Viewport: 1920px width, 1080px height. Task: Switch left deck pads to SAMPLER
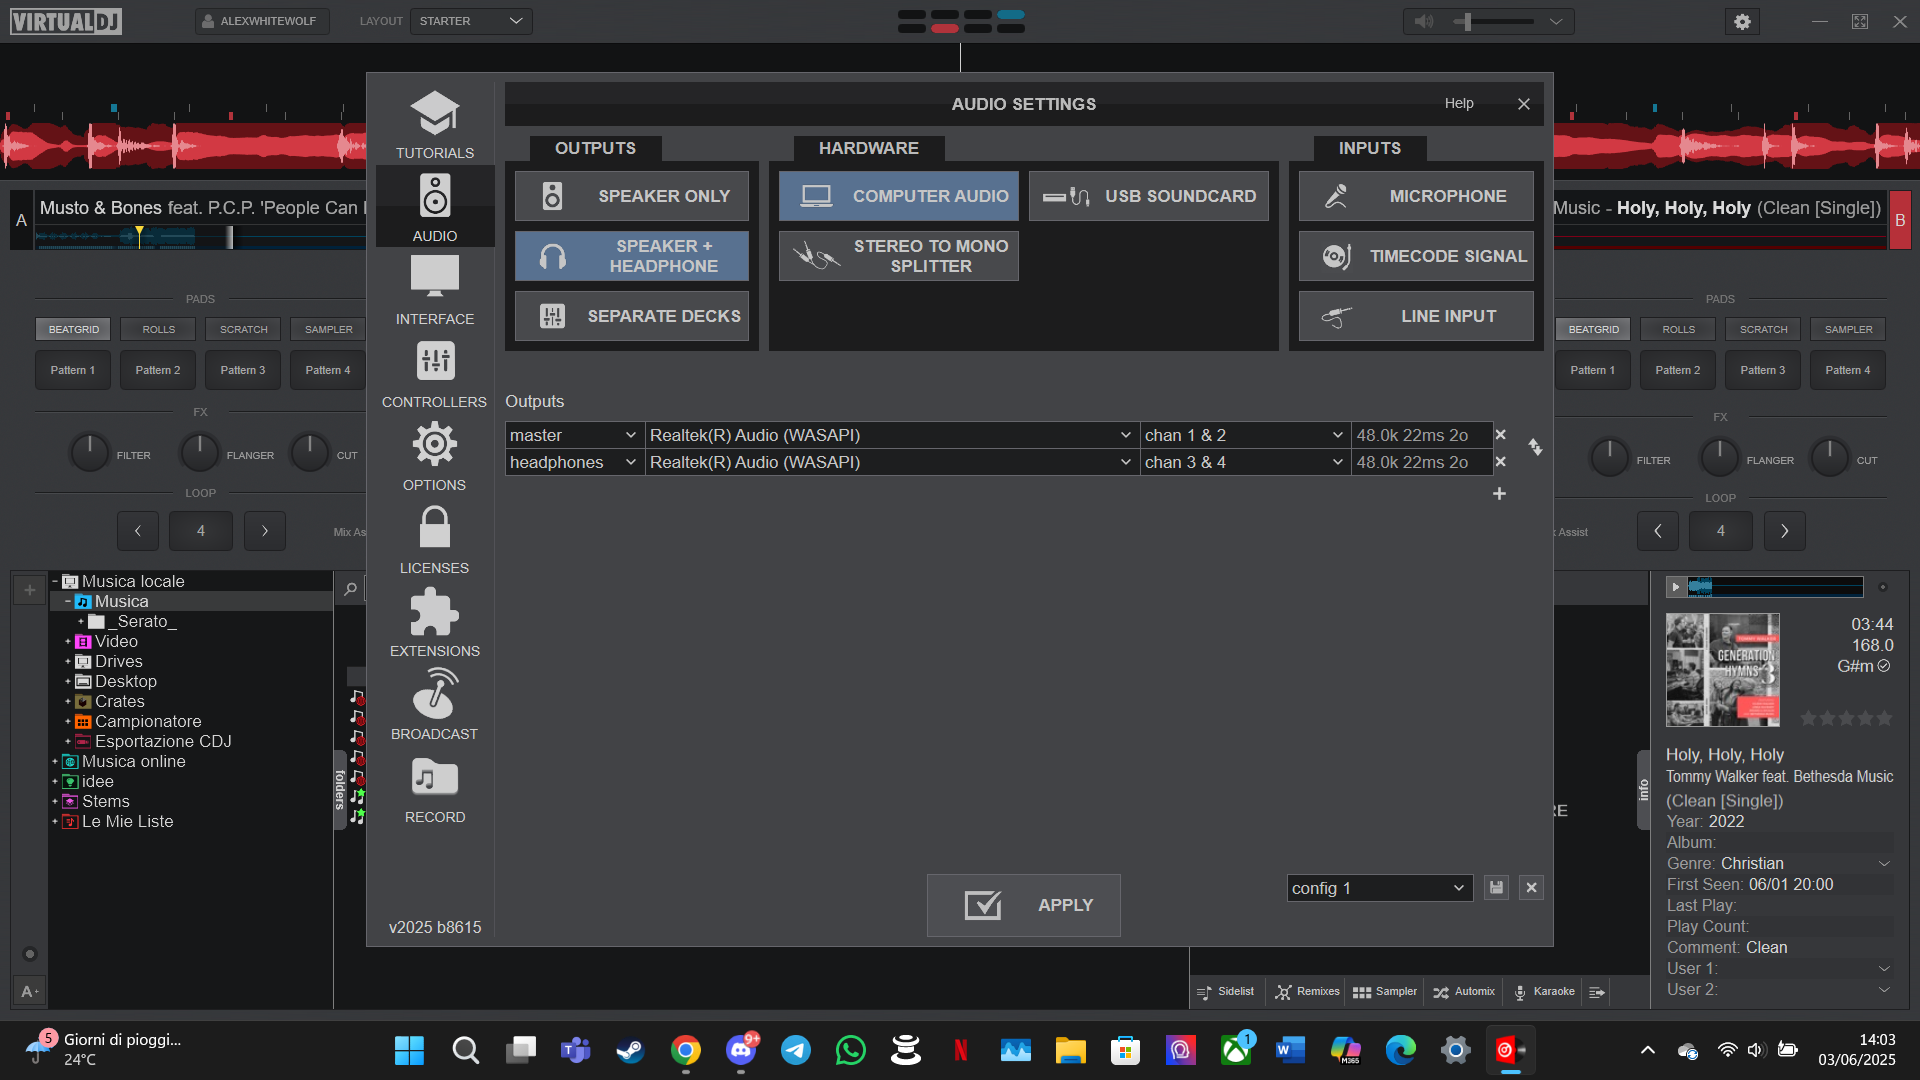click(x=328, y=329)
